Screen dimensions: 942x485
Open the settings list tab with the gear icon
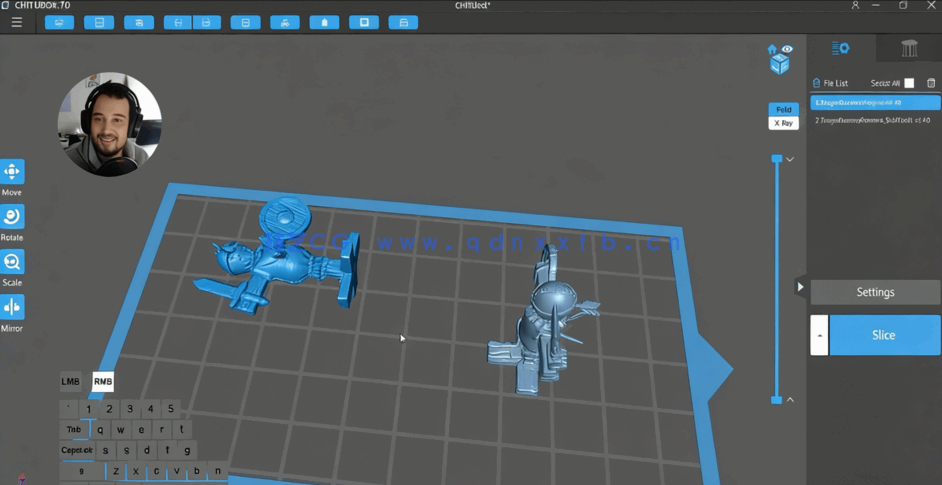pos(840,49)
